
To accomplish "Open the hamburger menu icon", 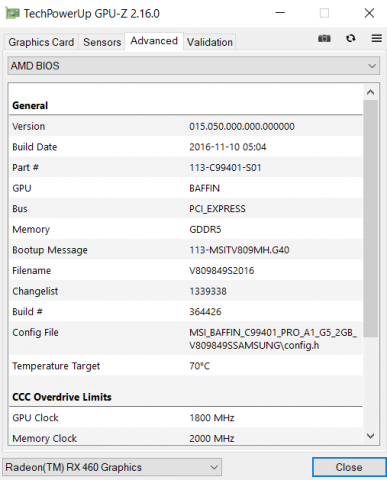I will [x=377, y=38].
